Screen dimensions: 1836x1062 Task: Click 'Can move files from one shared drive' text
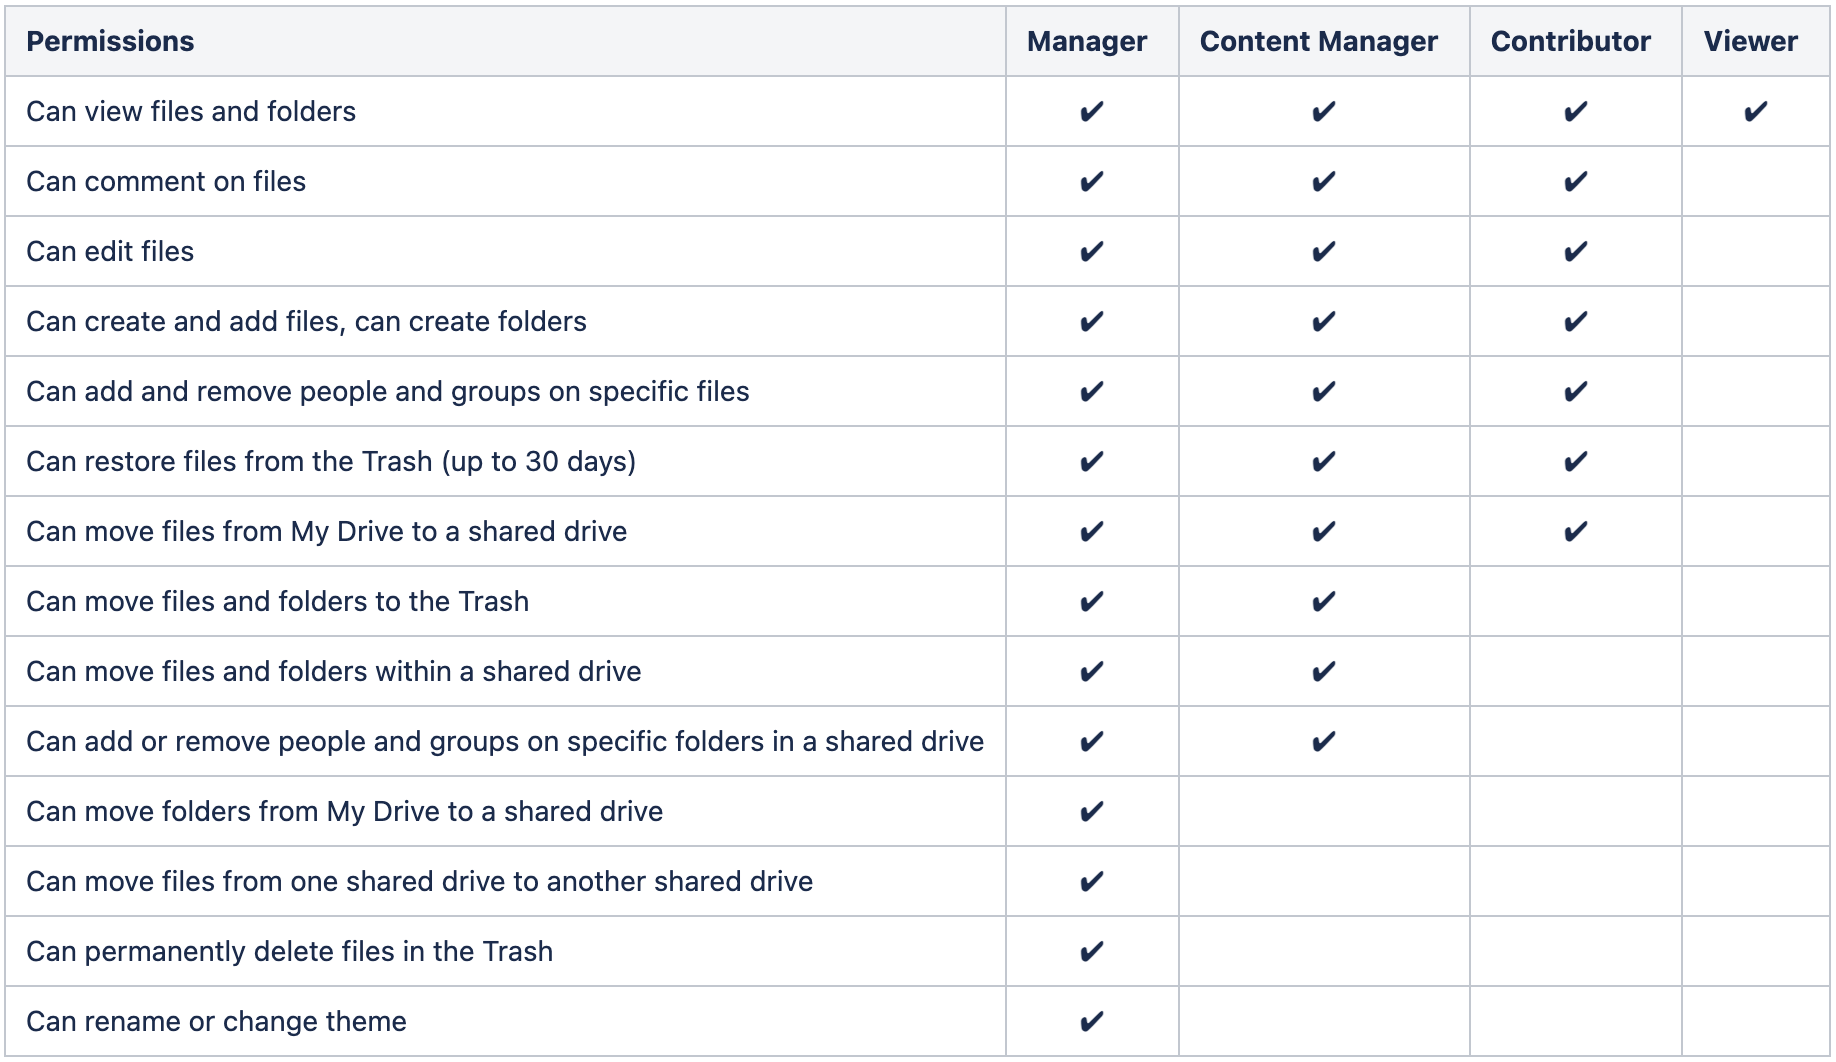click(x=419, y=882)
